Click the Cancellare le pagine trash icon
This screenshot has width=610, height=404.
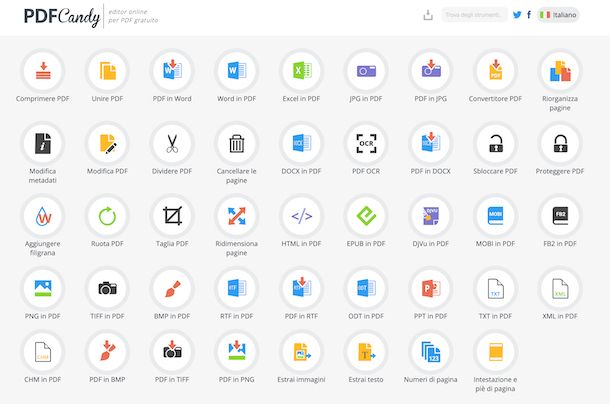tap(237, 143)
